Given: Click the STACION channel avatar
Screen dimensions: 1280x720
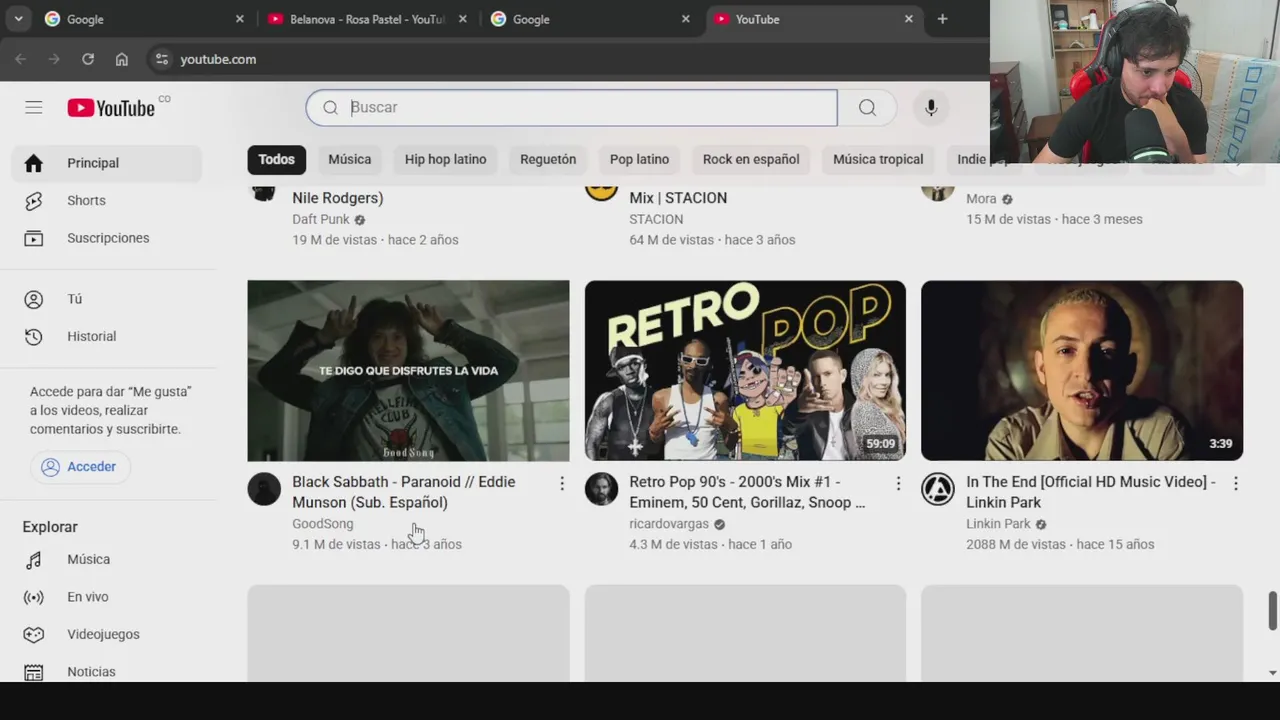Looking at the screenshot, I should [601, 192].
